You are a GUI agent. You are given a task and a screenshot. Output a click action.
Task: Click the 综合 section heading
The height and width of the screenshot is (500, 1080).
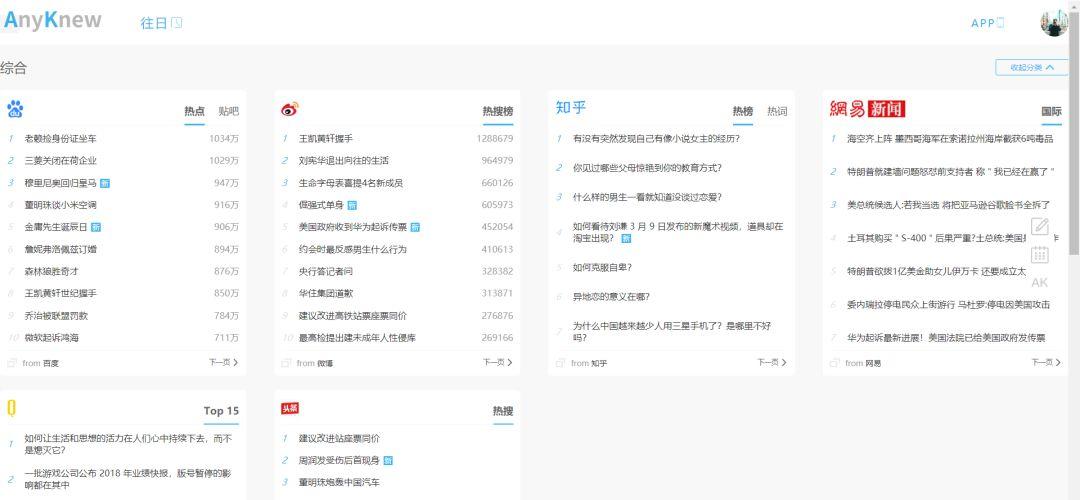pos(14,68)
